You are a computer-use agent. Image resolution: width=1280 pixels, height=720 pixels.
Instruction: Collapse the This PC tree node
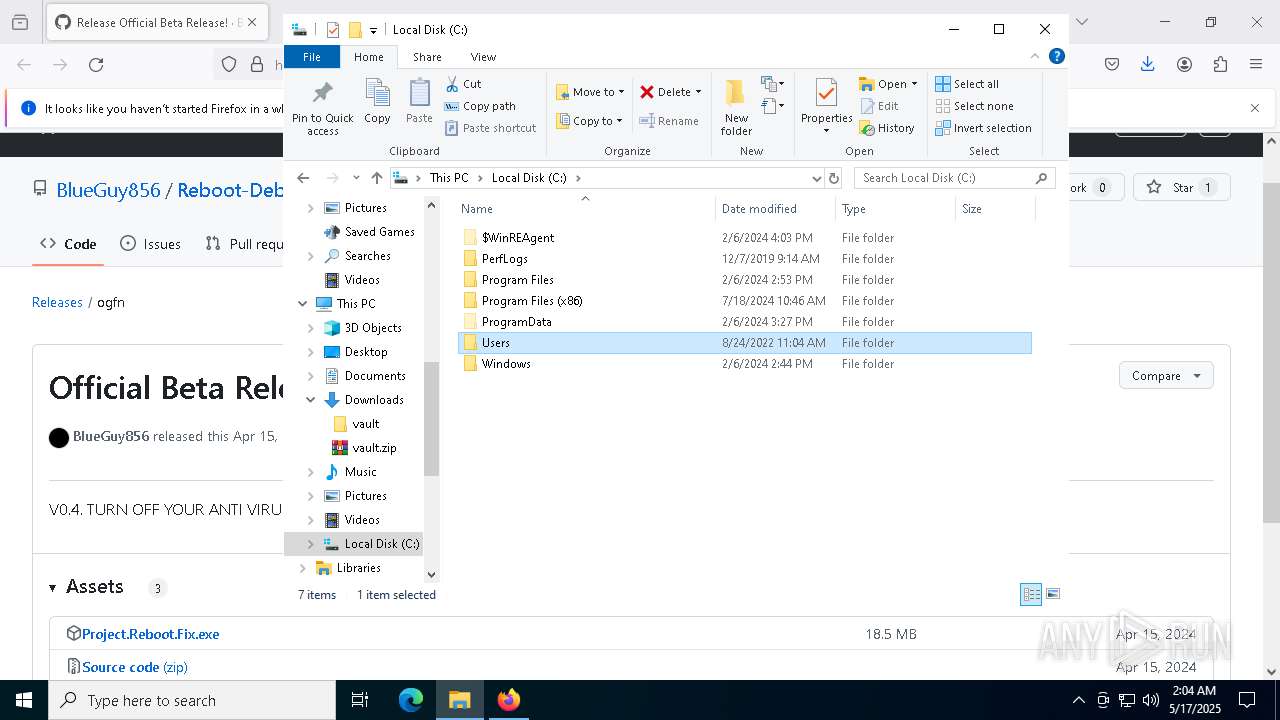302,304
